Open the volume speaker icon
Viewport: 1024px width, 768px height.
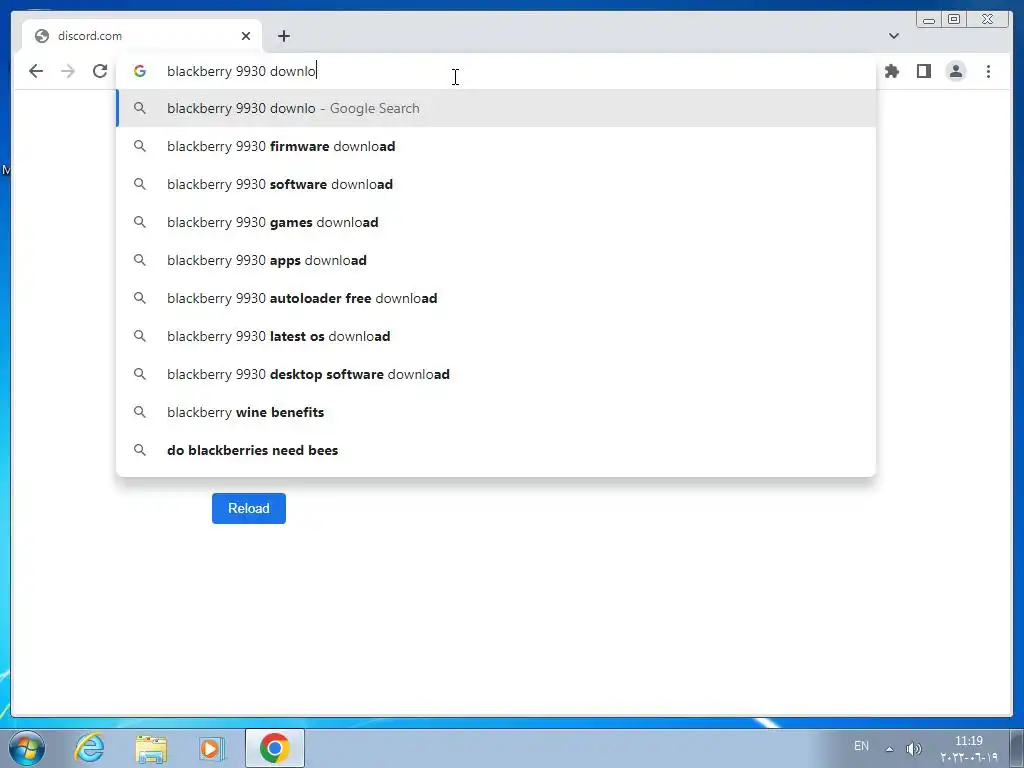click(x=914, y=749)
